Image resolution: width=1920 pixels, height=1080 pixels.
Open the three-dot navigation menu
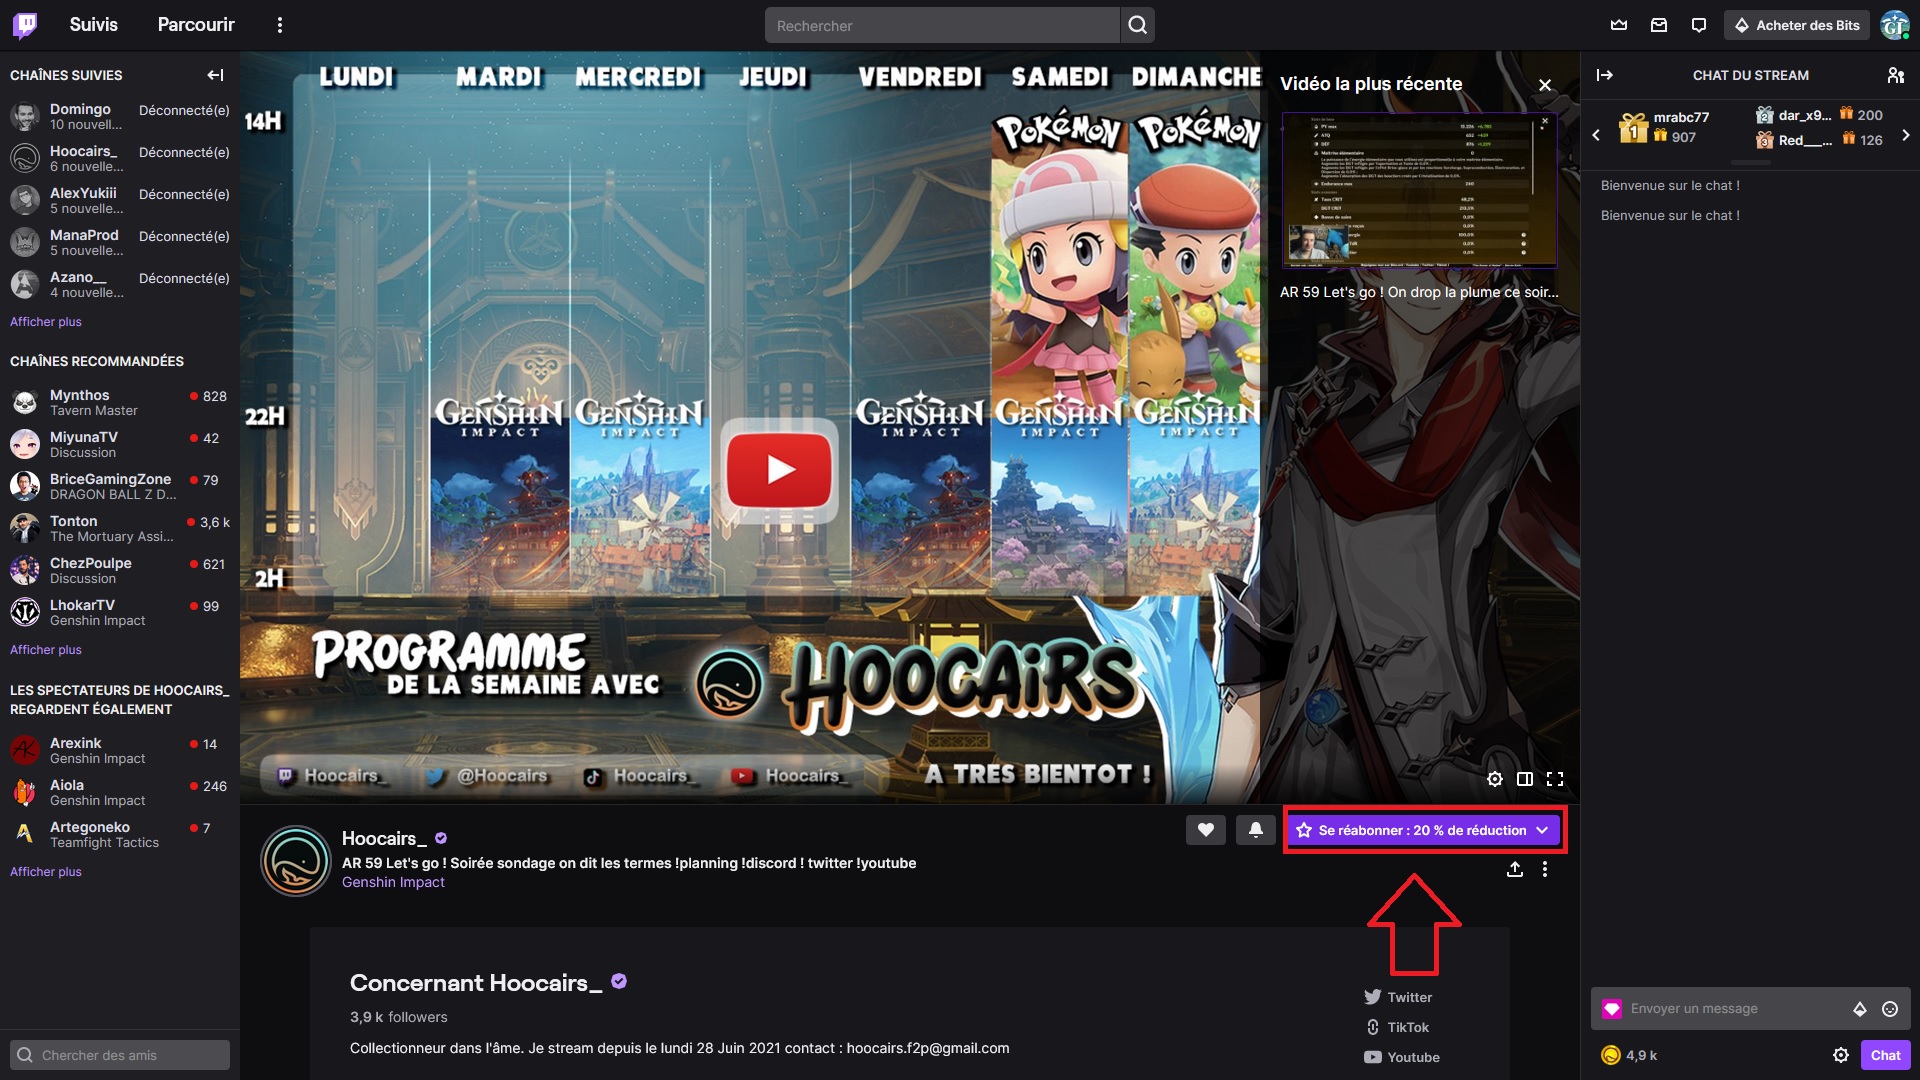pyautogui.click(x=280, y=25)
